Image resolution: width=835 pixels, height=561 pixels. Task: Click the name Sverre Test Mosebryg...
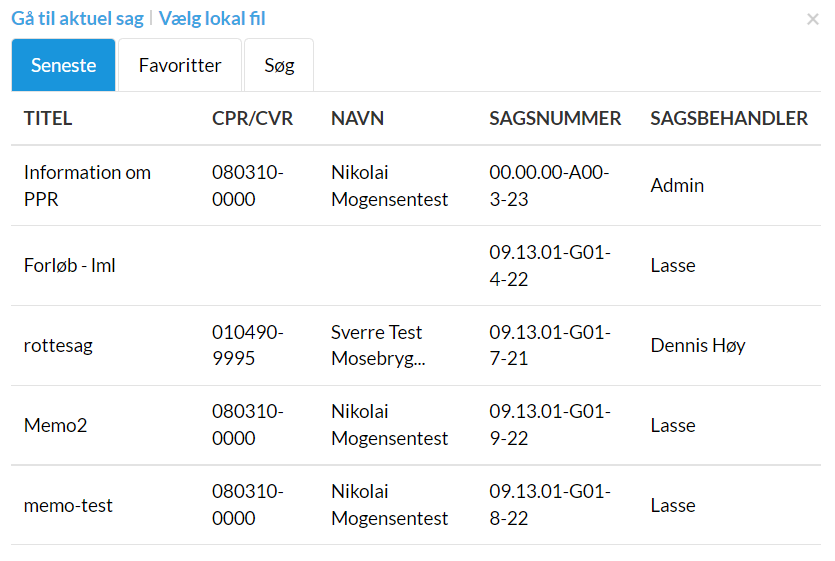pos(377,346)
